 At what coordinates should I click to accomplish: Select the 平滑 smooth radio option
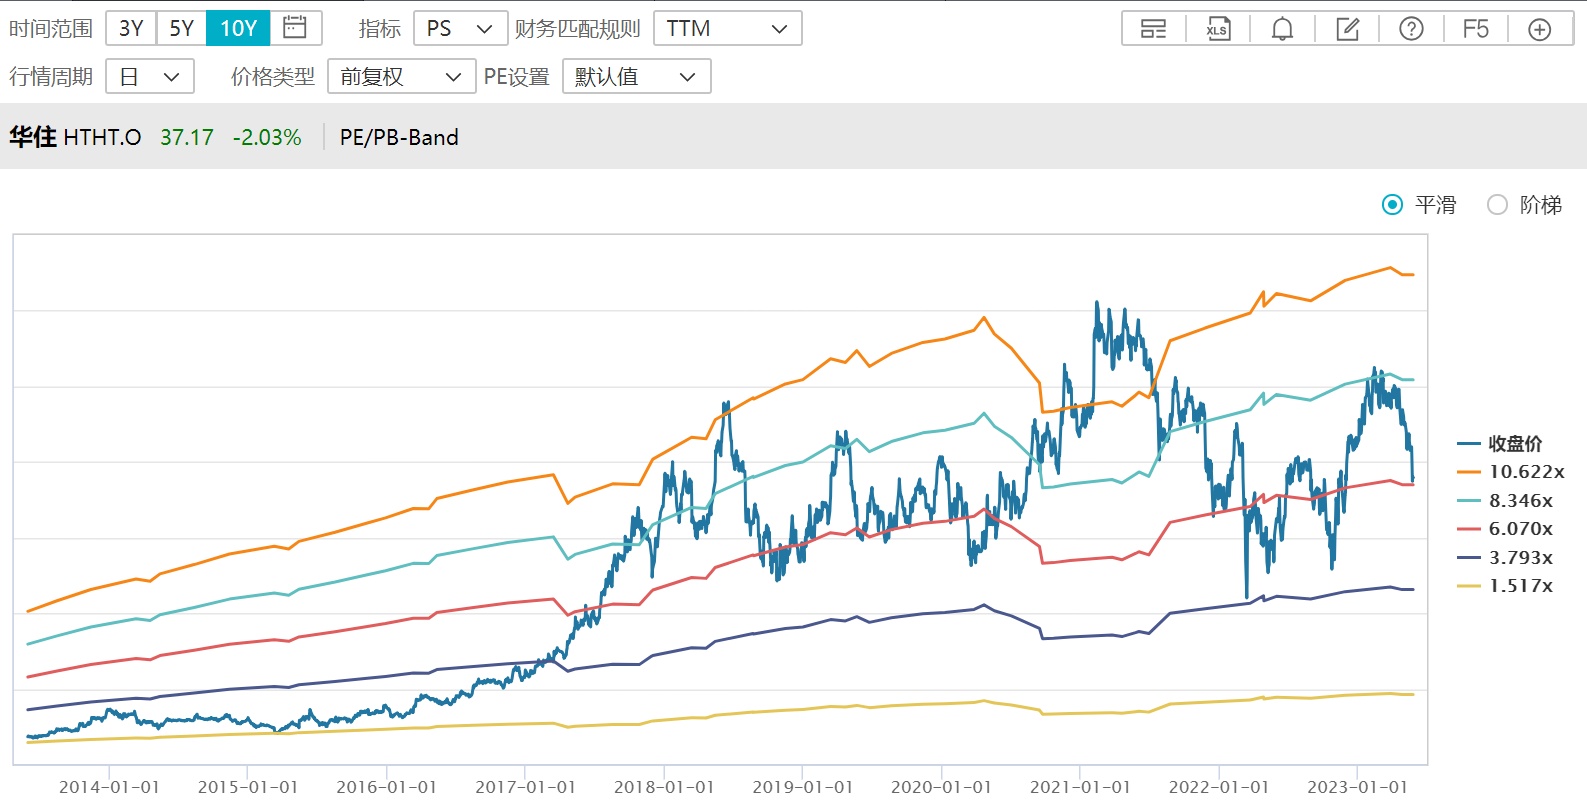coord(1392,205)
